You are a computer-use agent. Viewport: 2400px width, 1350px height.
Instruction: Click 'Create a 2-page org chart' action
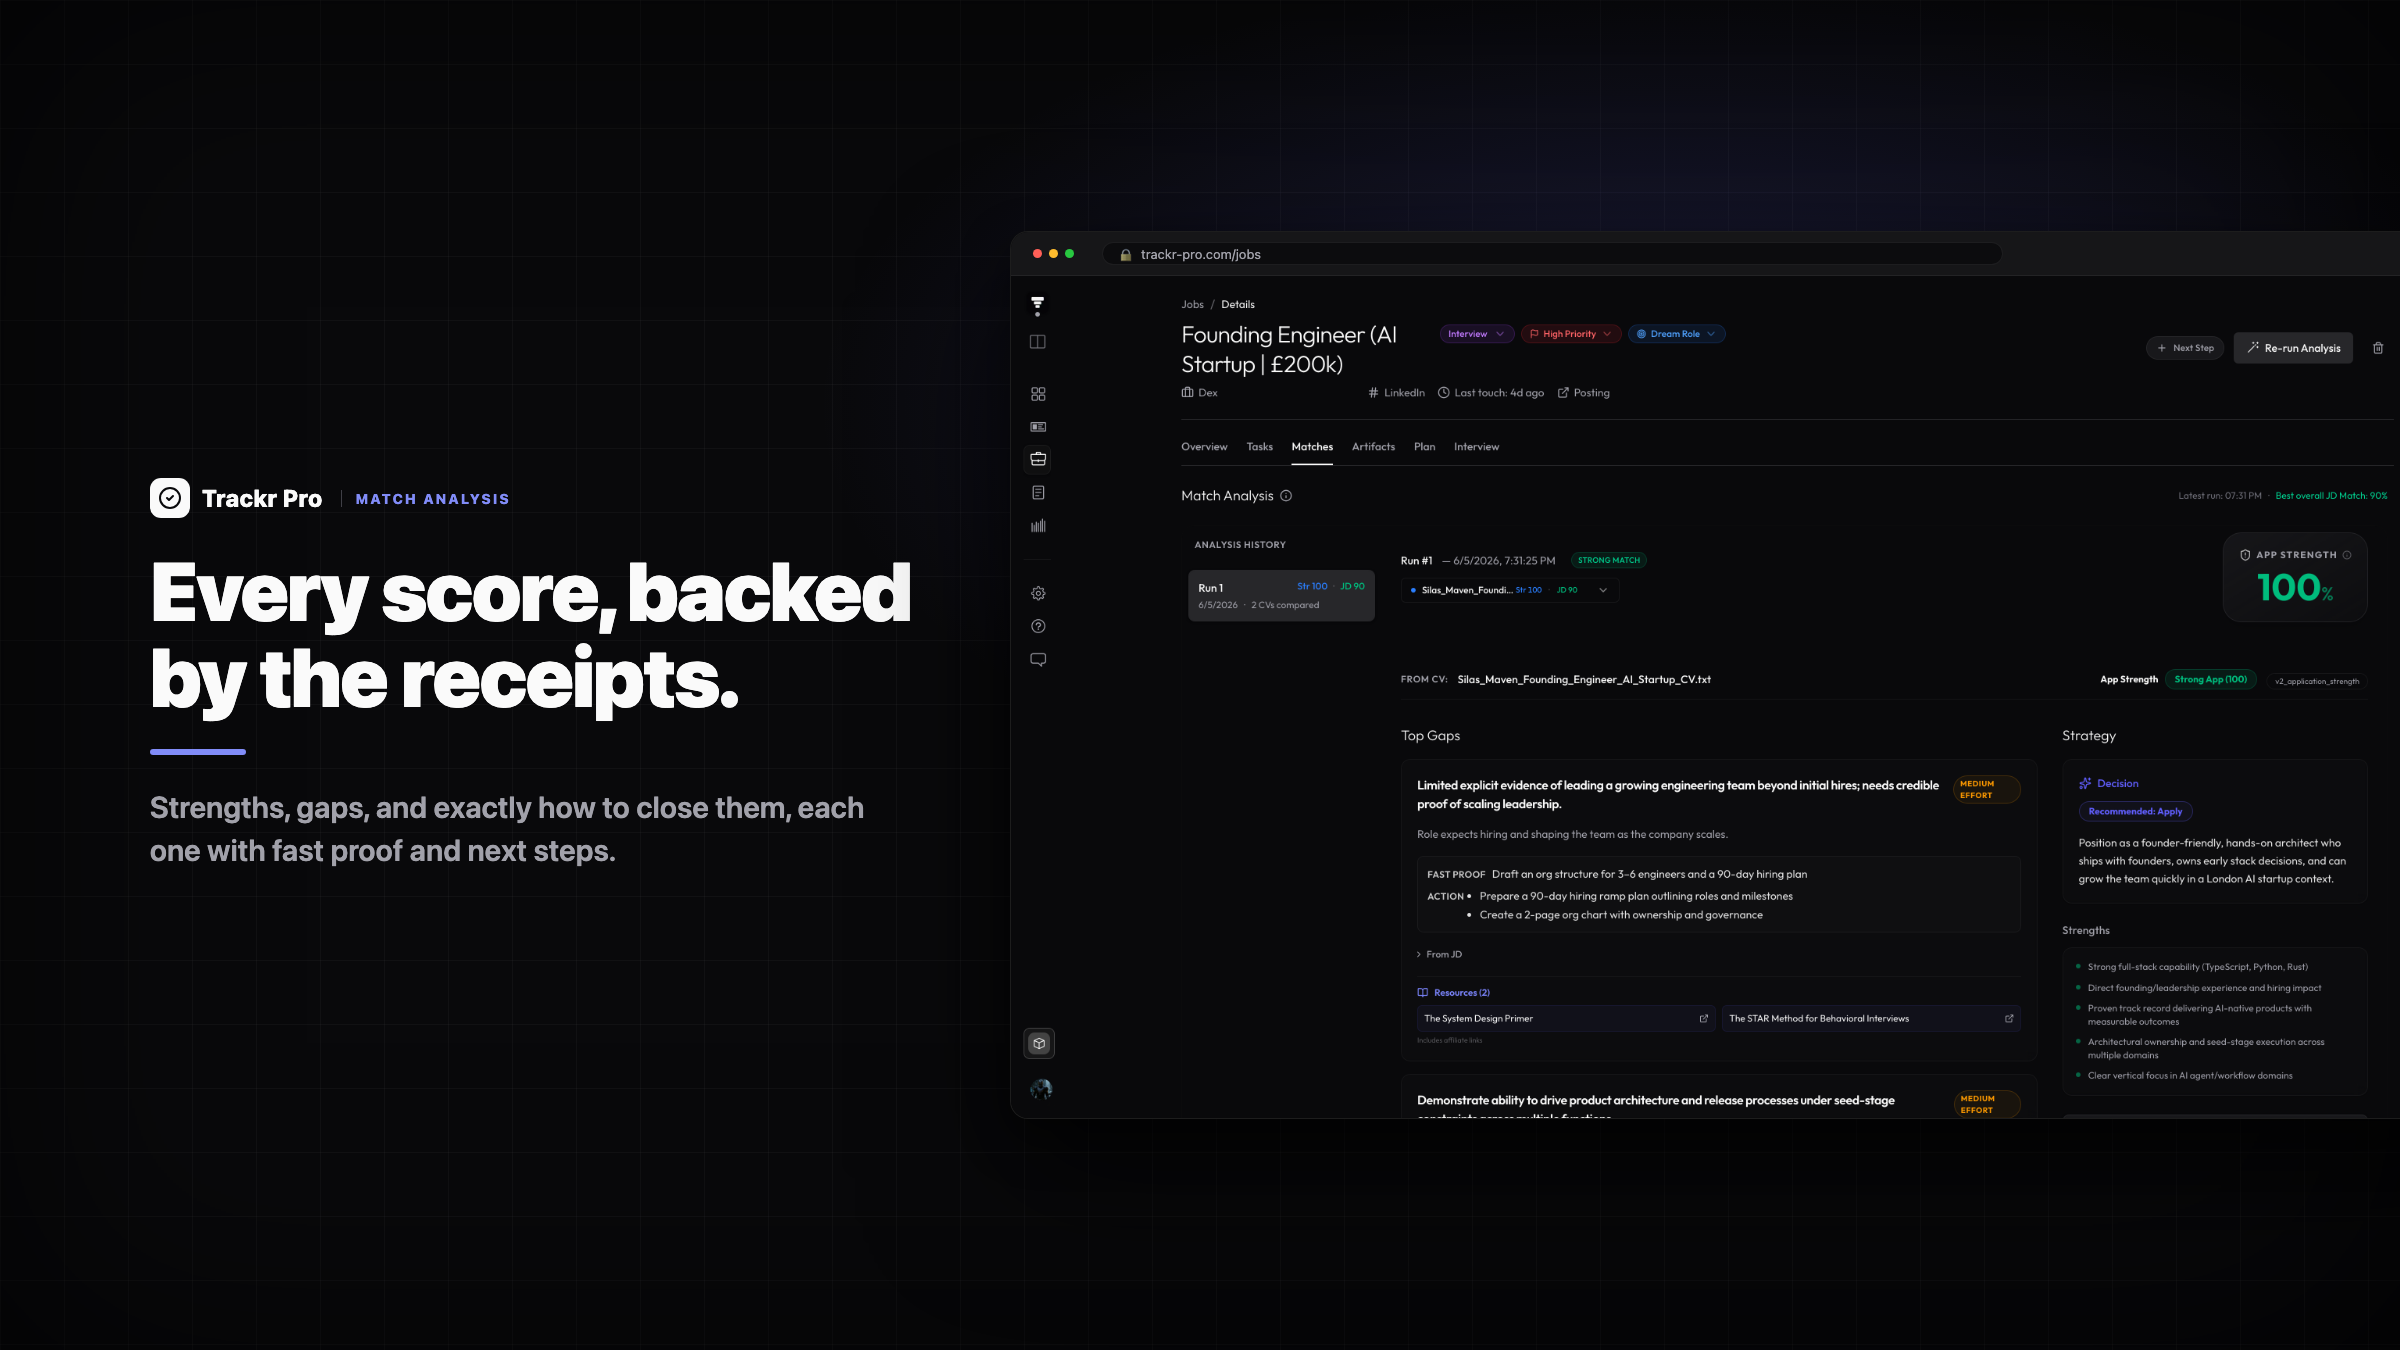pos(1621,916)
